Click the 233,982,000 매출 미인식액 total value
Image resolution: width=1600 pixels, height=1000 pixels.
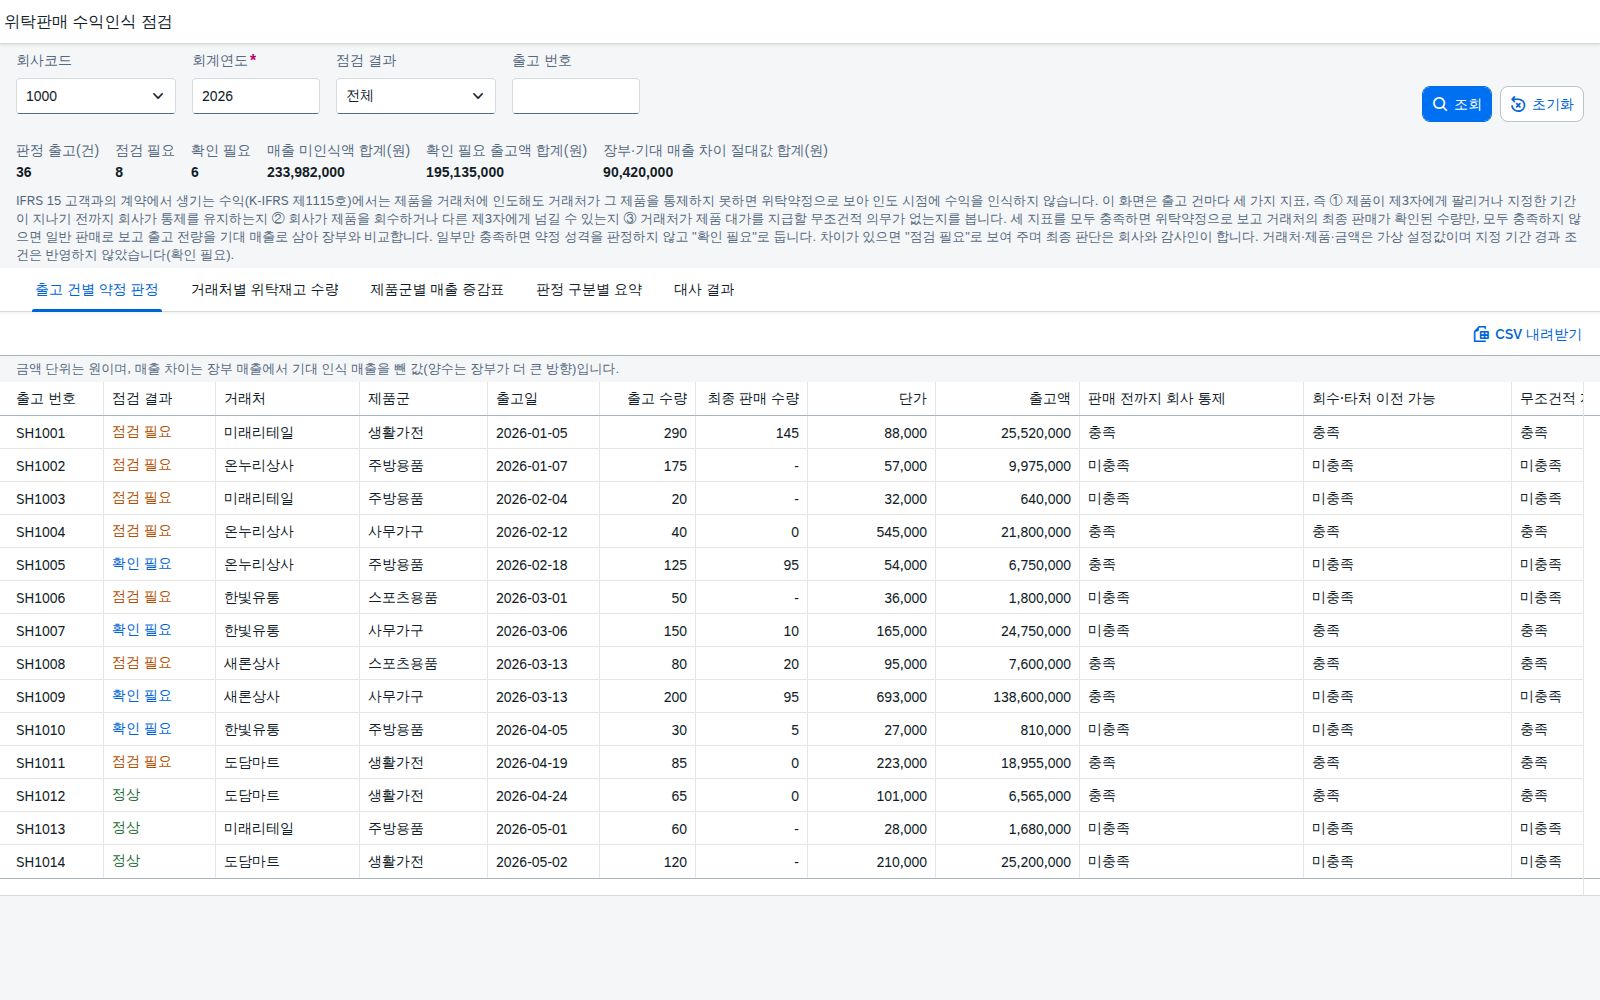pyautogui.click(x=306, y=172)
